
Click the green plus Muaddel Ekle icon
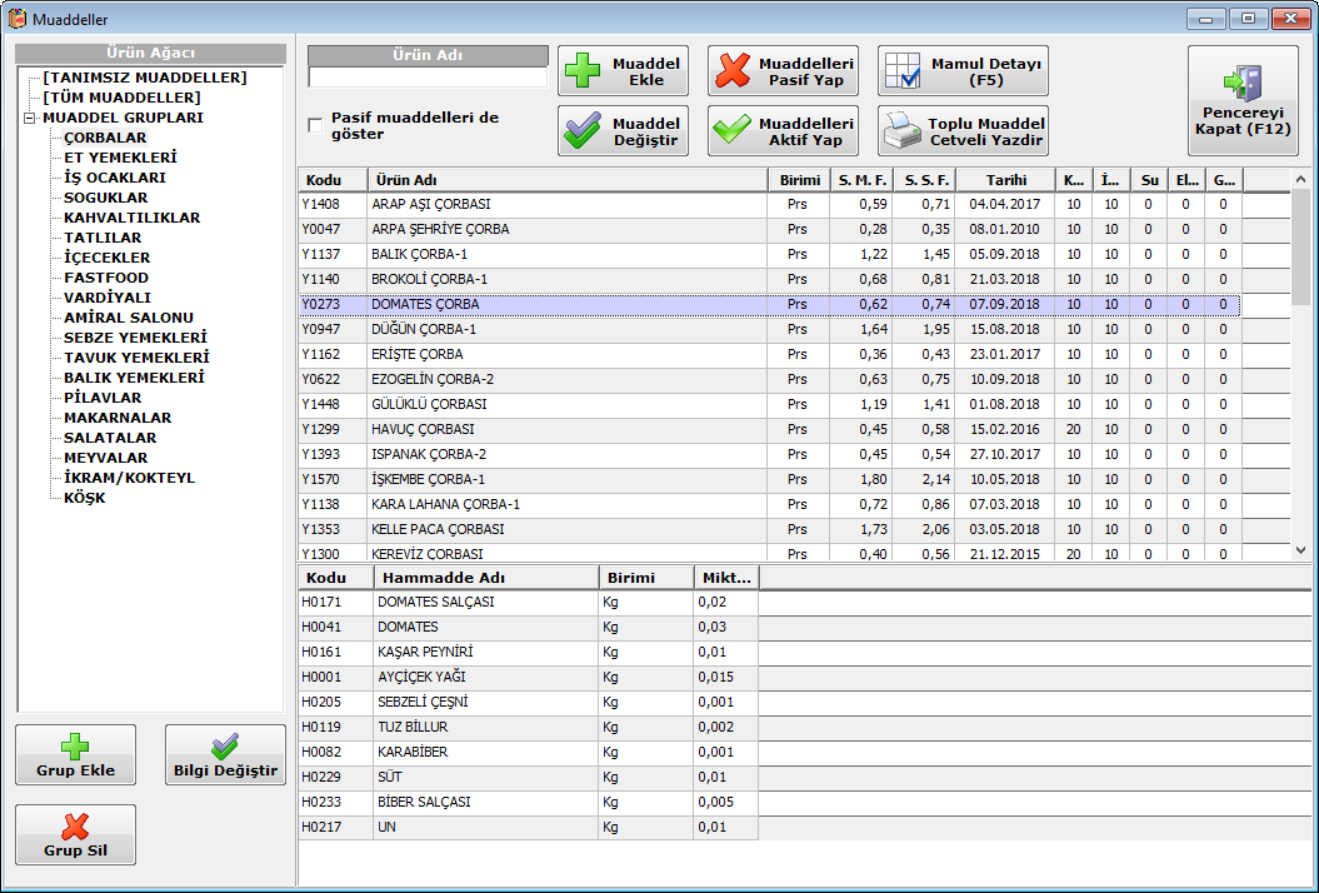[x=583, y=71]
